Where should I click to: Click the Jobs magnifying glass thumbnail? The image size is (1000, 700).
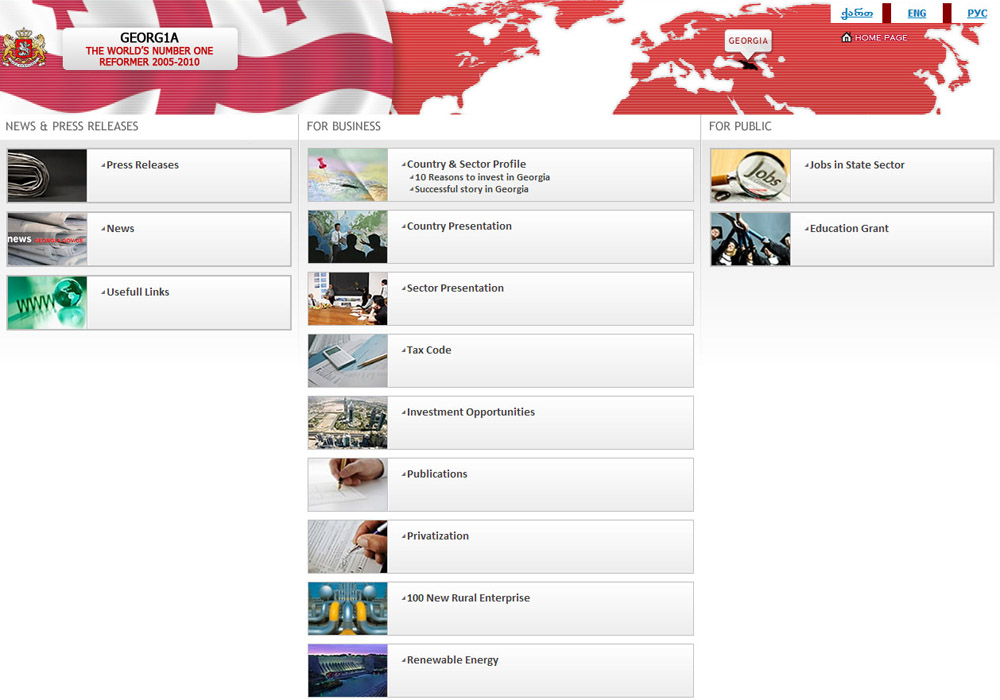750,176
